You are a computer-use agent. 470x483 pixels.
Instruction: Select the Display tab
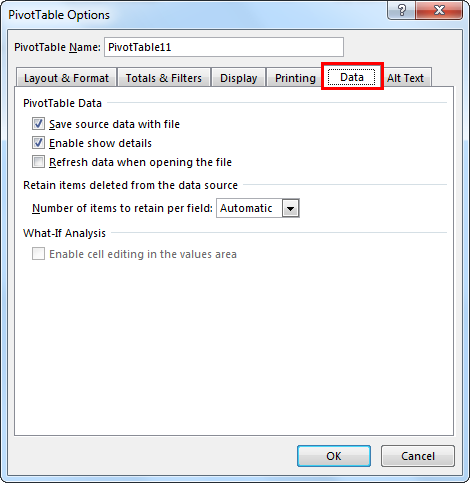tap(238, 78)
